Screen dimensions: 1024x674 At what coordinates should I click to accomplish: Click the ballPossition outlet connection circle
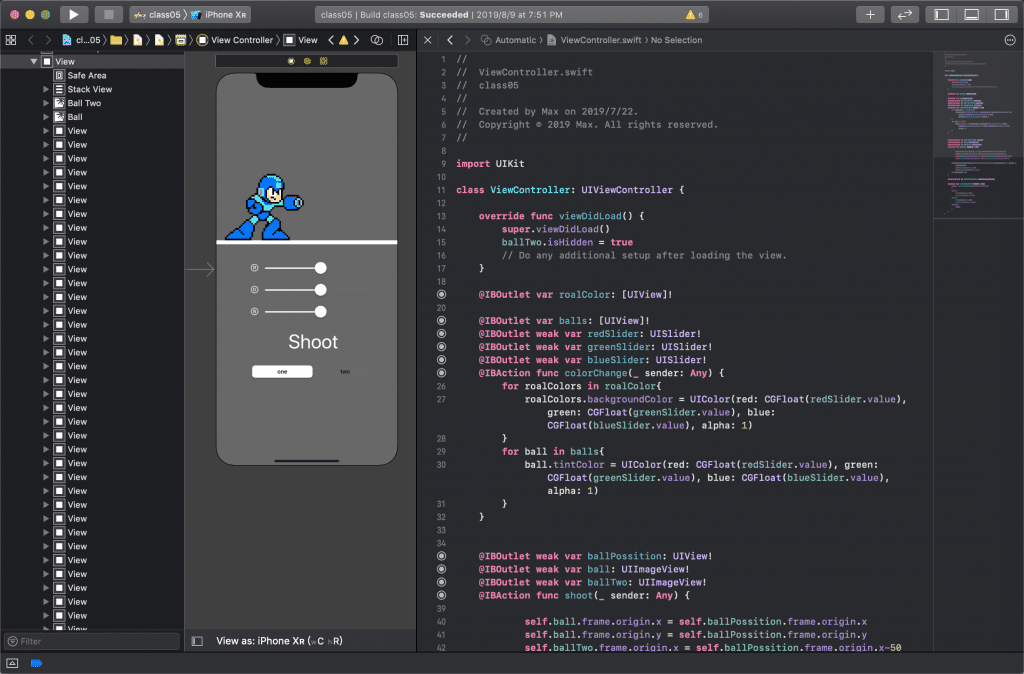441,556
